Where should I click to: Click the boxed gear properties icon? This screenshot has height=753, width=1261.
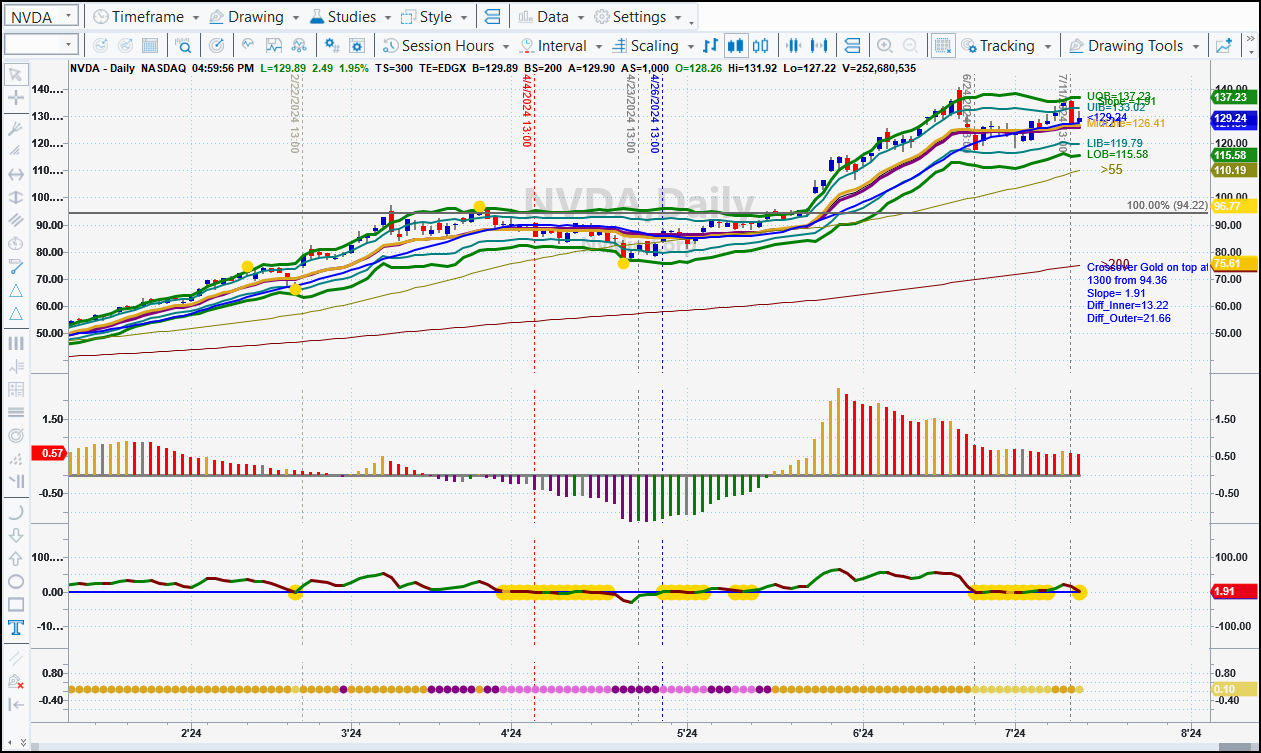pos(358,46)
